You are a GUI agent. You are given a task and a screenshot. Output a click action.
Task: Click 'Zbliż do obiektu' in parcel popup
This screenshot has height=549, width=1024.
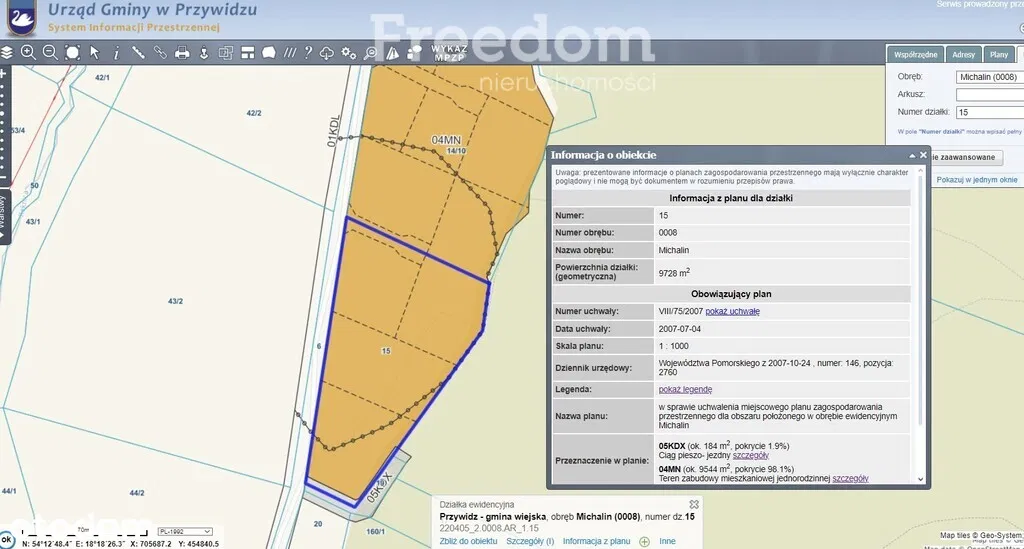point(469,541)
